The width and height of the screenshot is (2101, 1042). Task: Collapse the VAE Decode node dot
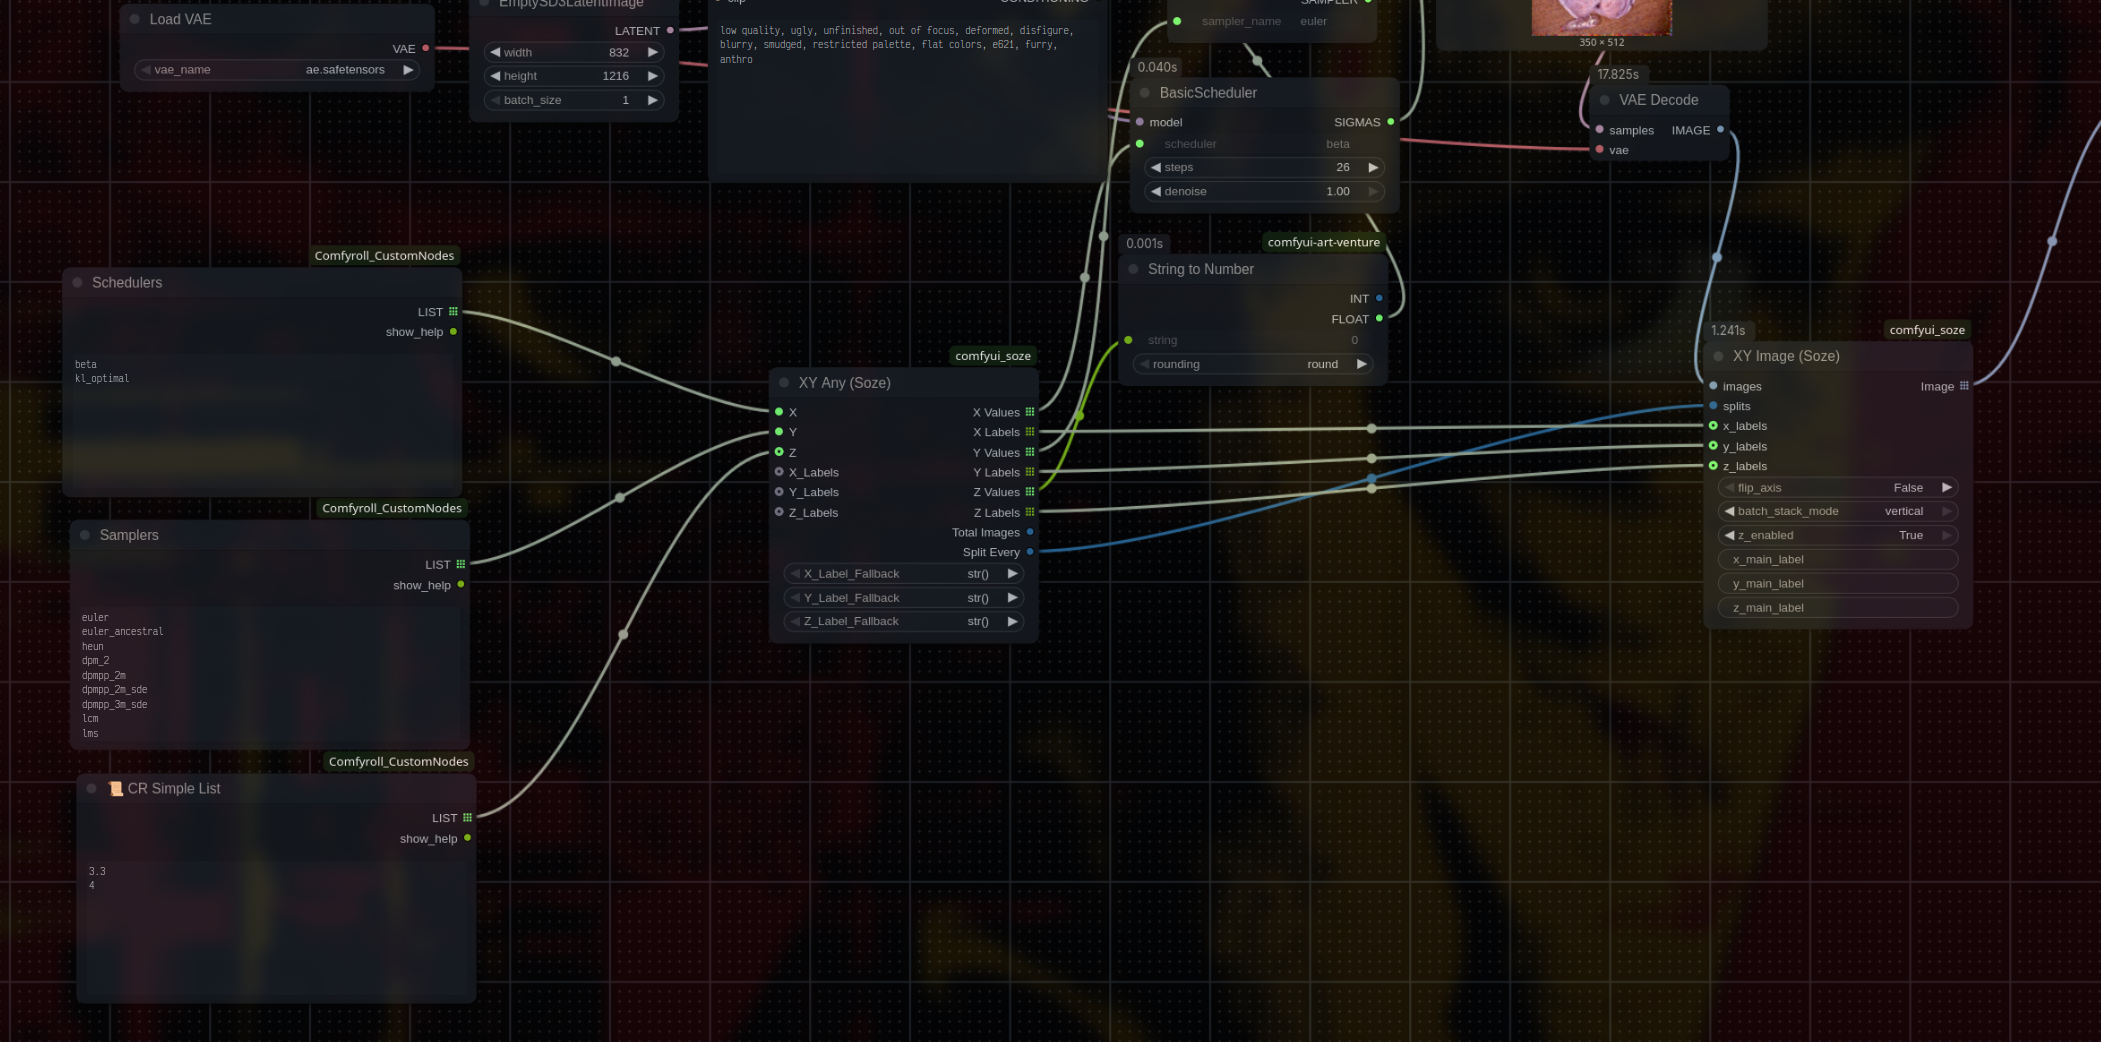(x=1605, y=100)
